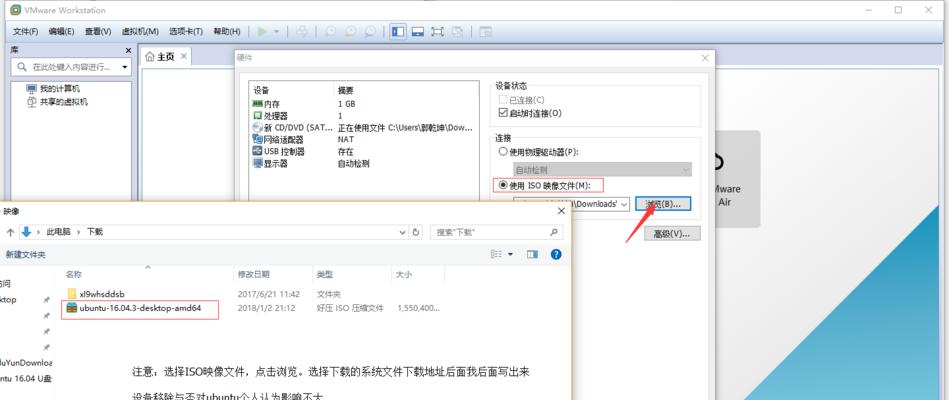Click the console view monitor icon
The height and width of the screenshot is (400, 949).
pyautogui.click(x=418, y=31)
